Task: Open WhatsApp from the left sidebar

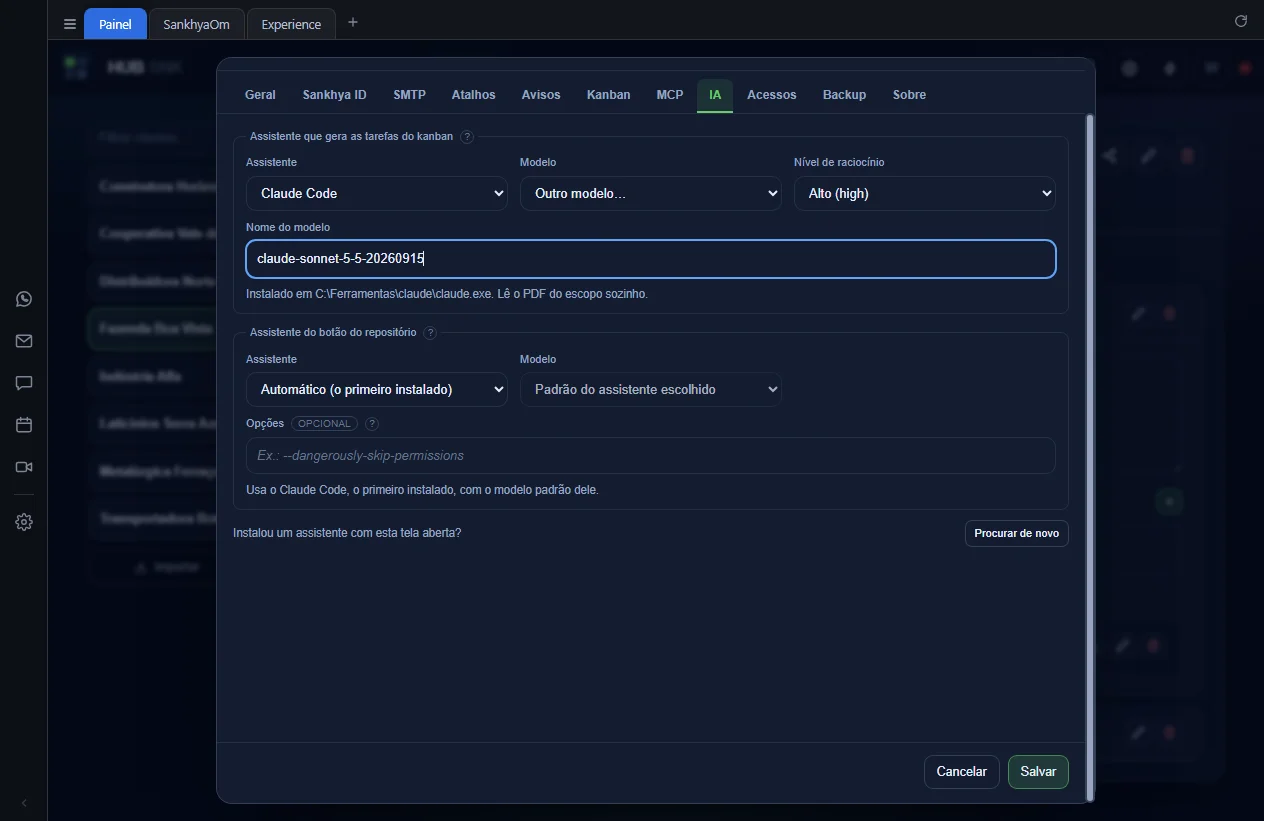Action: (x=24, y=299)
